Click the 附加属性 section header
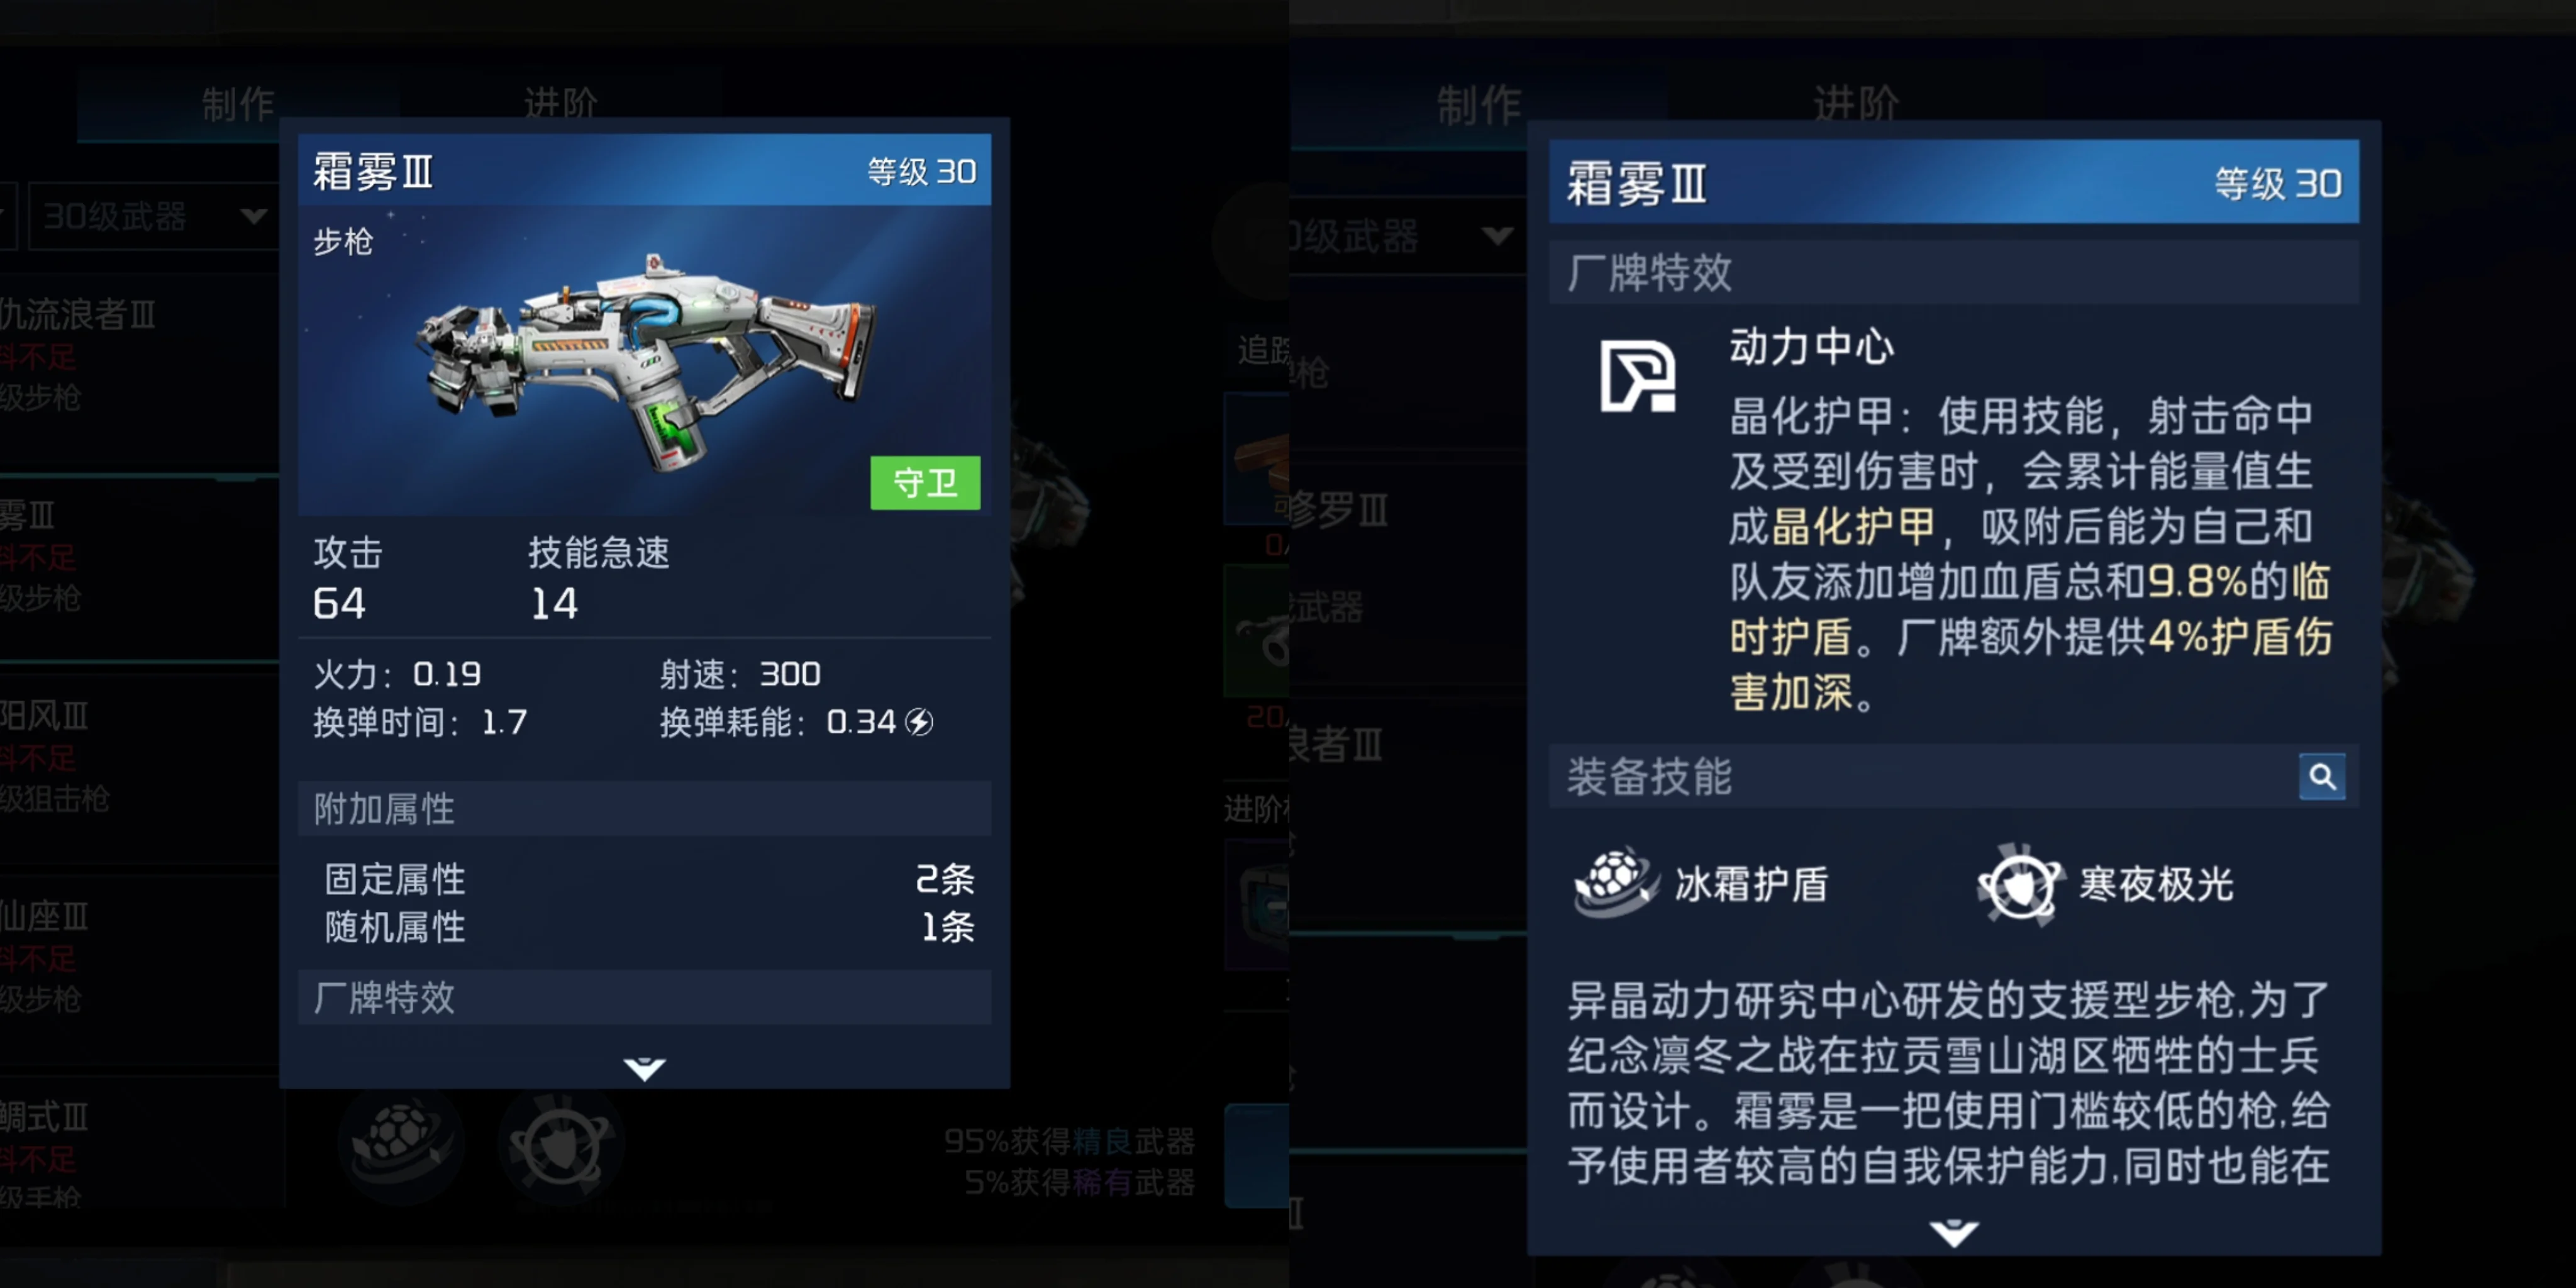The image size is (2576, 1288). tap(644, 808)
